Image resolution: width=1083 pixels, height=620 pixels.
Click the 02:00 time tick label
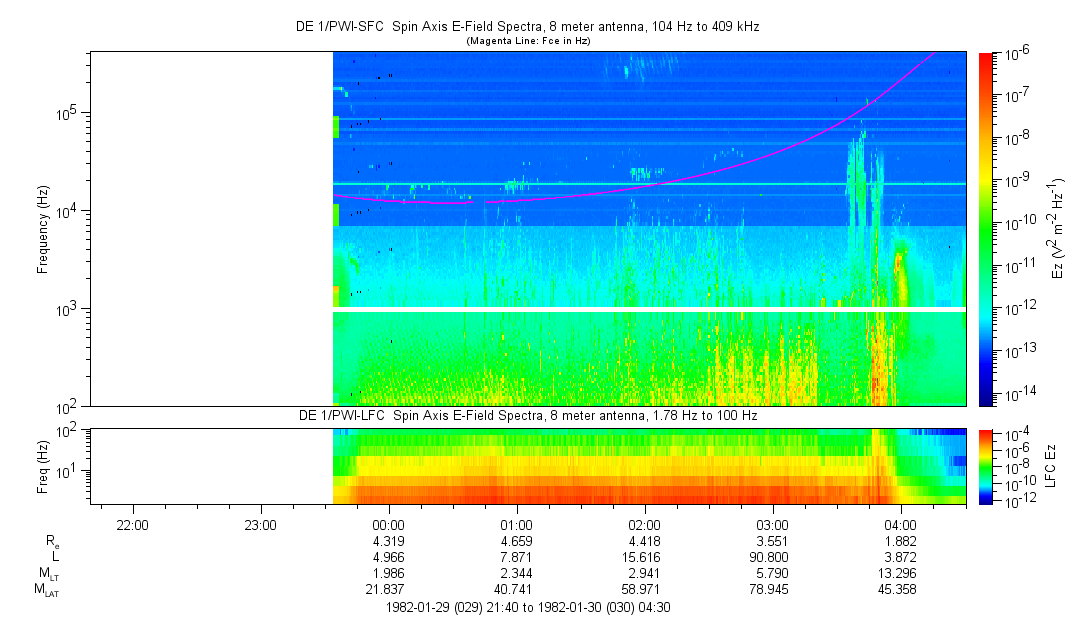click(x=644, y=525)
